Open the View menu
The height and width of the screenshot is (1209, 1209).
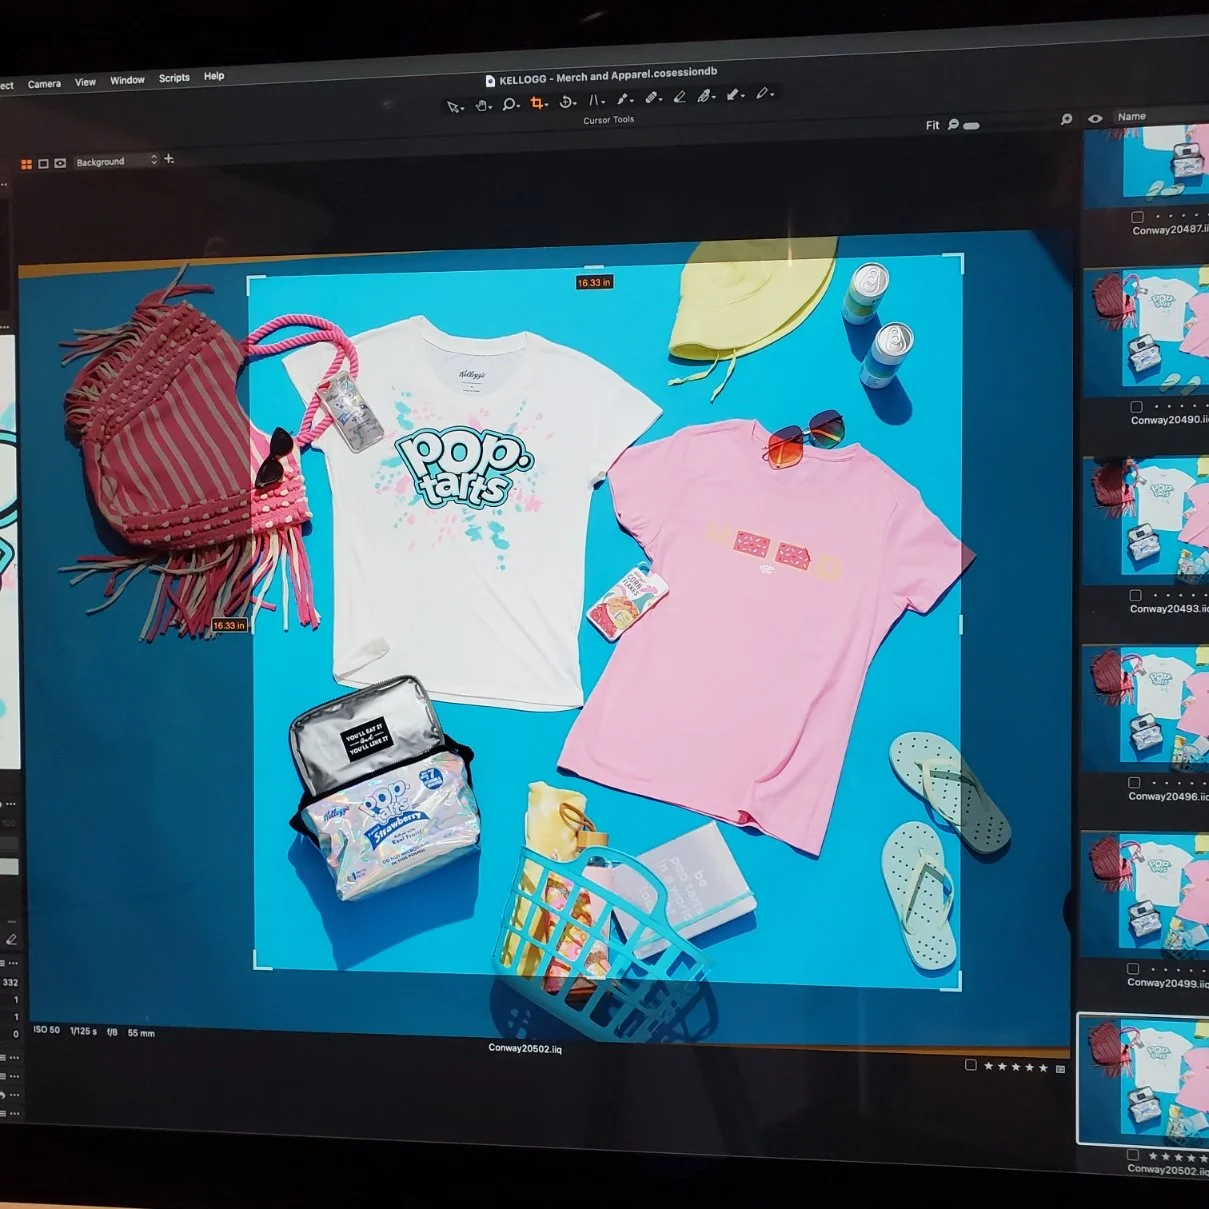[85, 82]
